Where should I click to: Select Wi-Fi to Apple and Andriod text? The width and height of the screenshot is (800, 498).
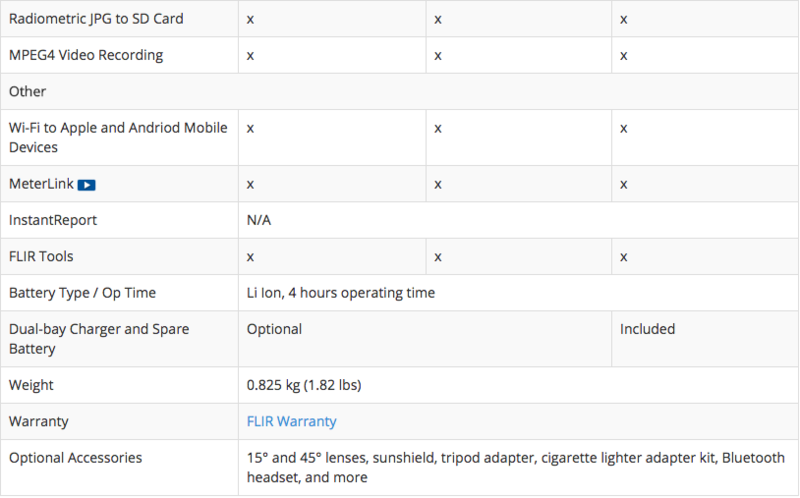118,128
